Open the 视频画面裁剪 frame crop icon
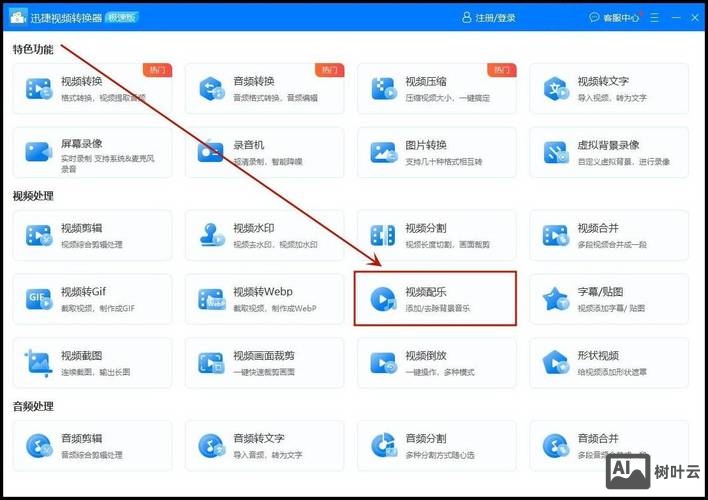This screenshot has width=708, height=500. point(211,363)
